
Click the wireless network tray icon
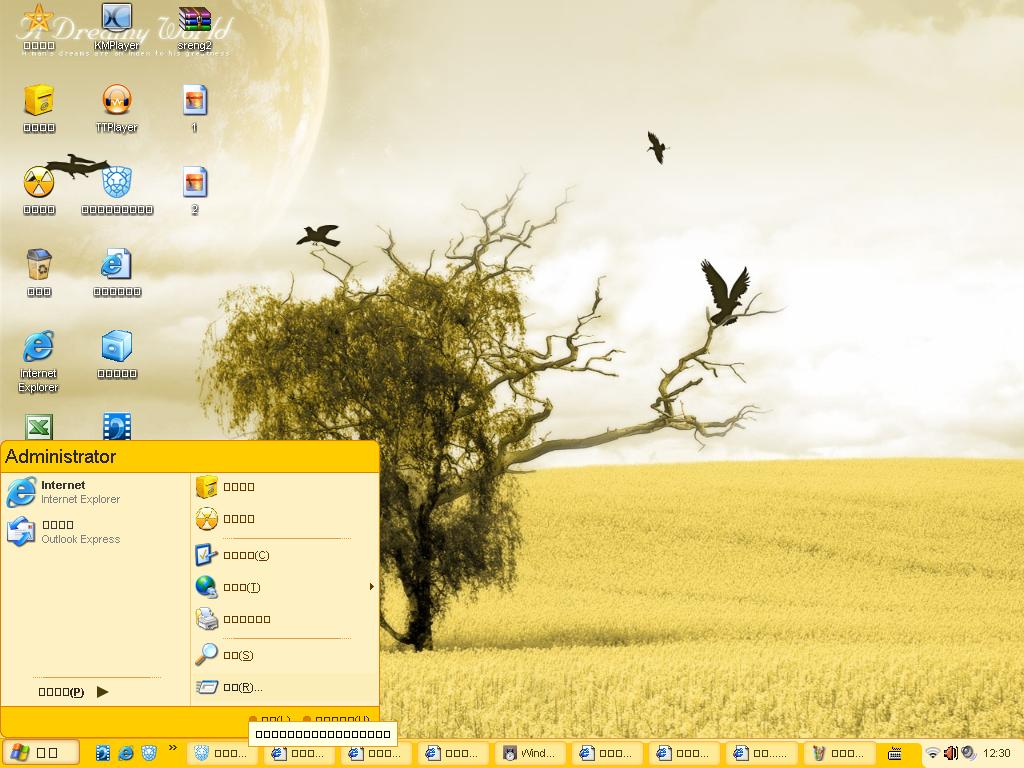click(x=932, y=753)
